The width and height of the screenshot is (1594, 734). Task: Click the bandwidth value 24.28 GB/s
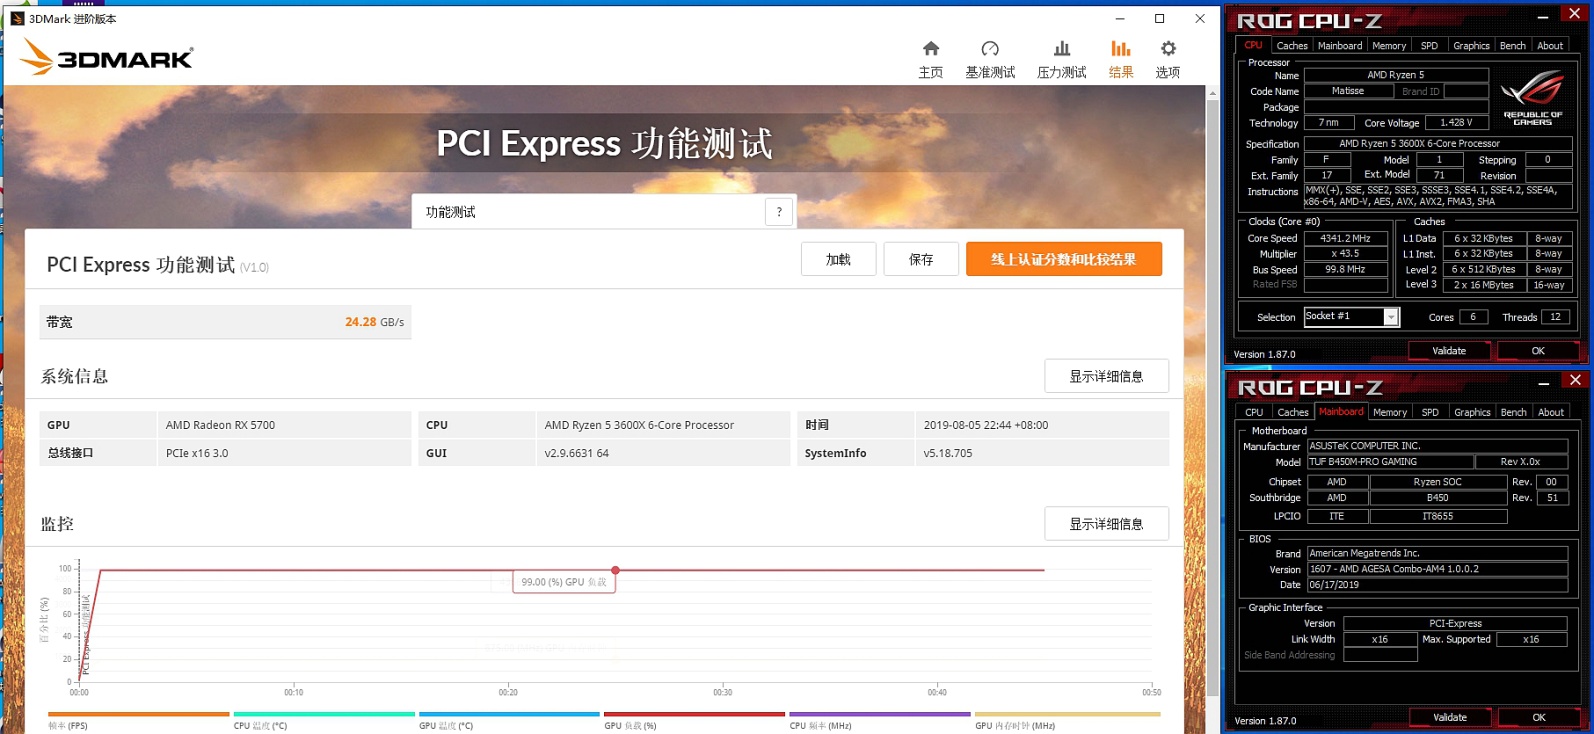point(374,322)
